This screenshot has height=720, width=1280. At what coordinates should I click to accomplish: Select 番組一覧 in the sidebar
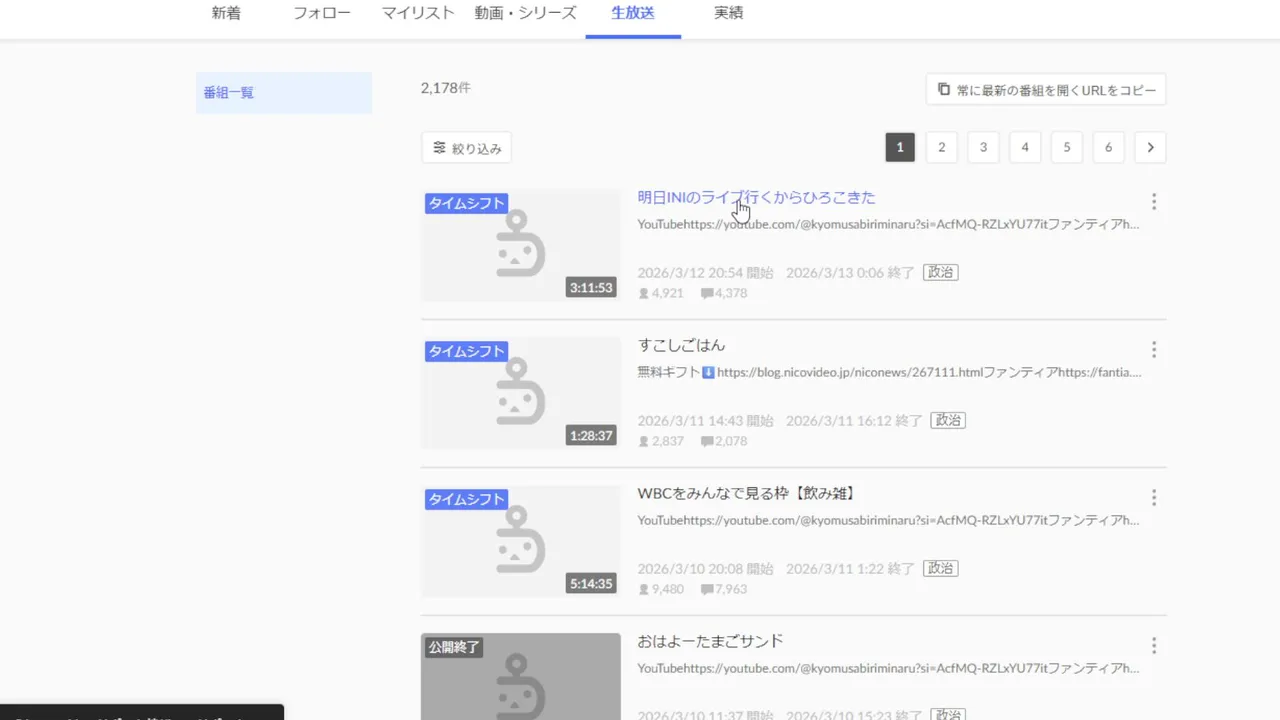pos(284,93)
